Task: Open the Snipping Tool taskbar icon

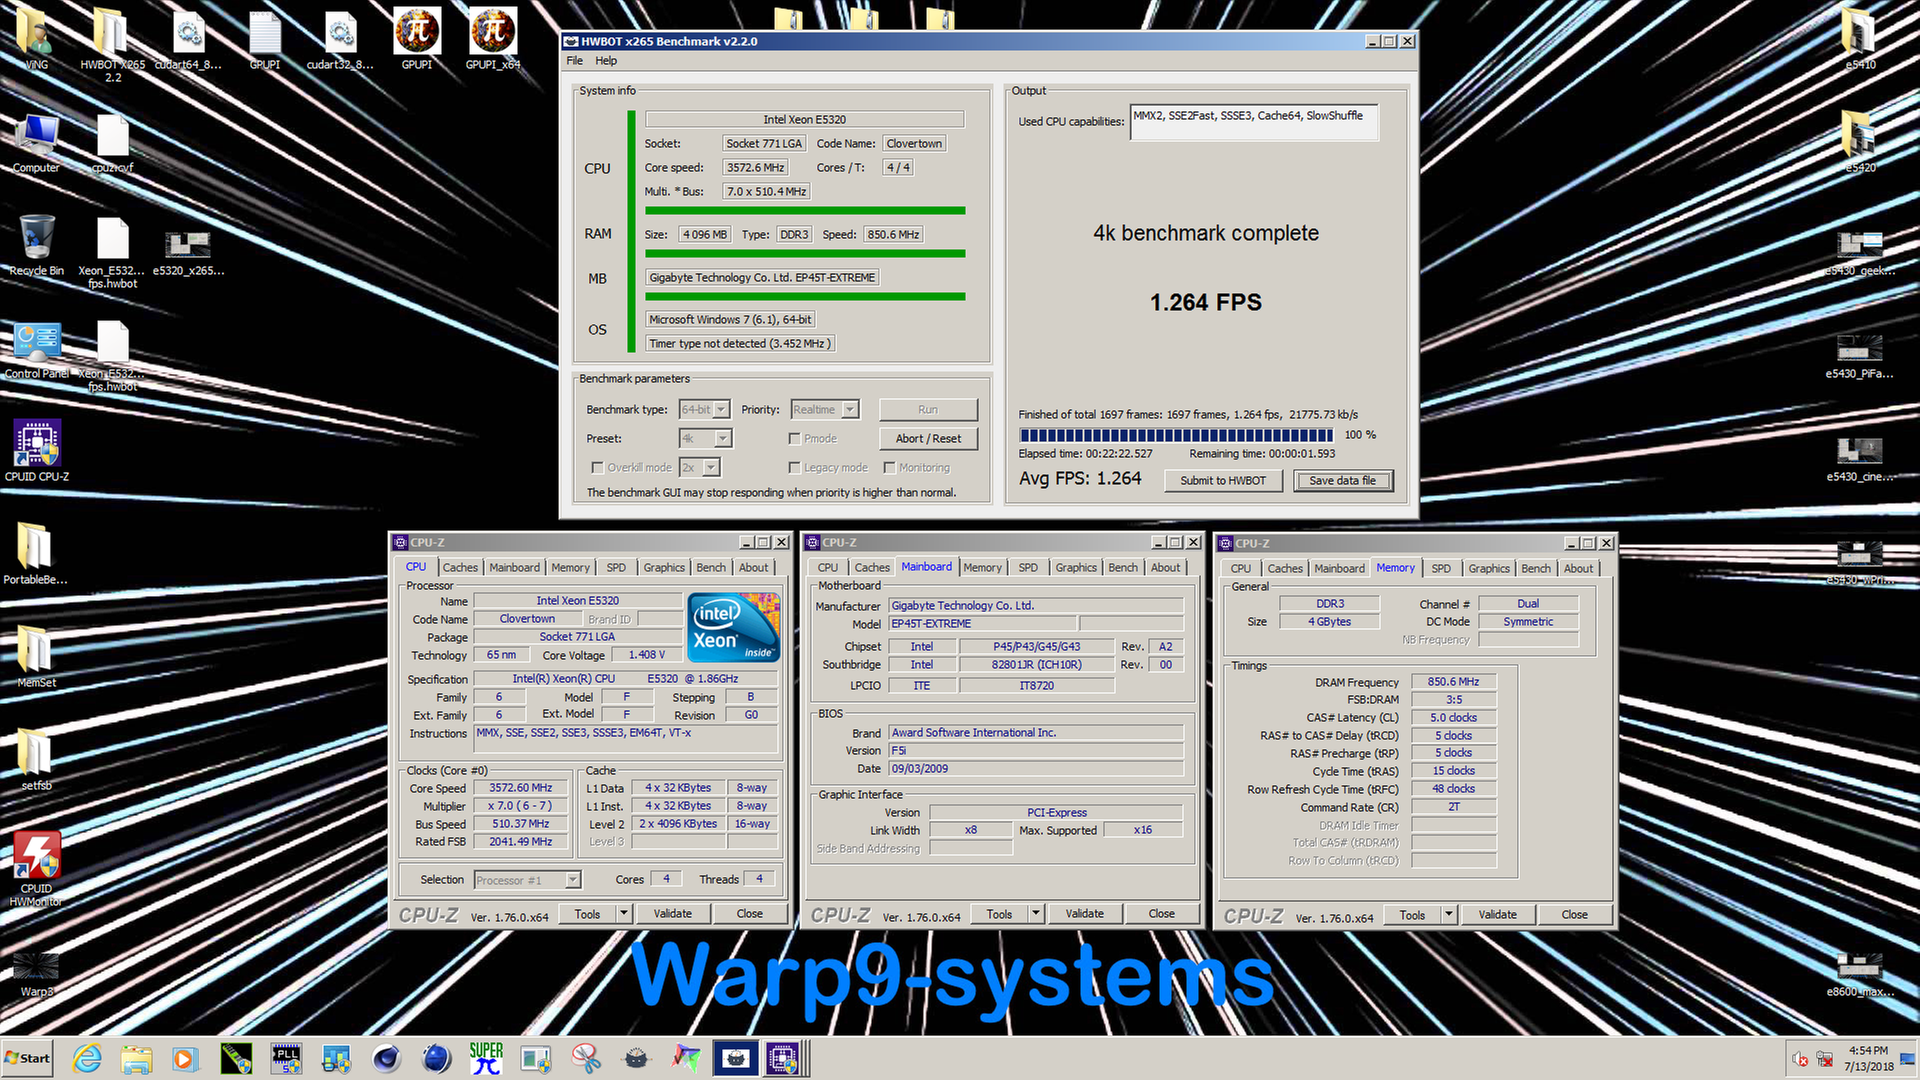Action: click(x=586, y=1058)
